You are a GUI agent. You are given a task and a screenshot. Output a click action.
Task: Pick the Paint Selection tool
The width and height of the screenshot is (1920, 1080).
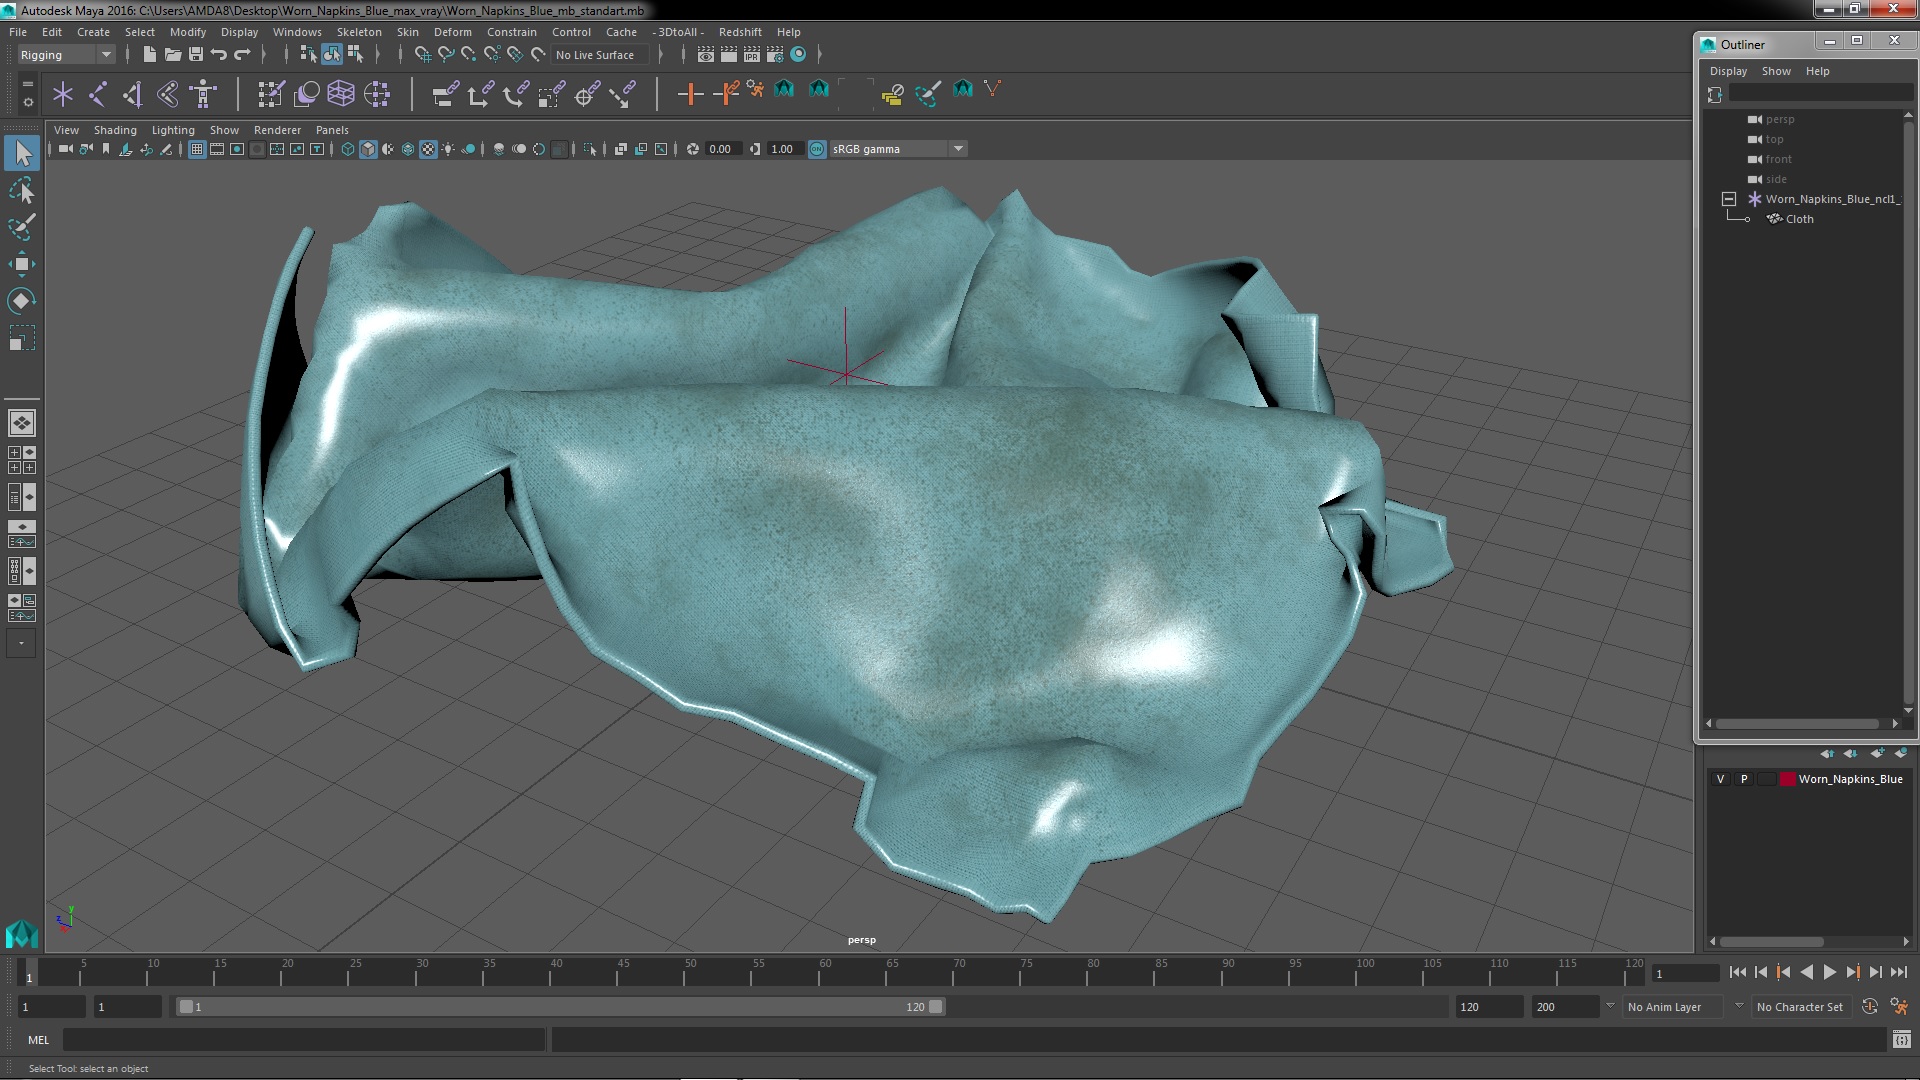(22, 227)
